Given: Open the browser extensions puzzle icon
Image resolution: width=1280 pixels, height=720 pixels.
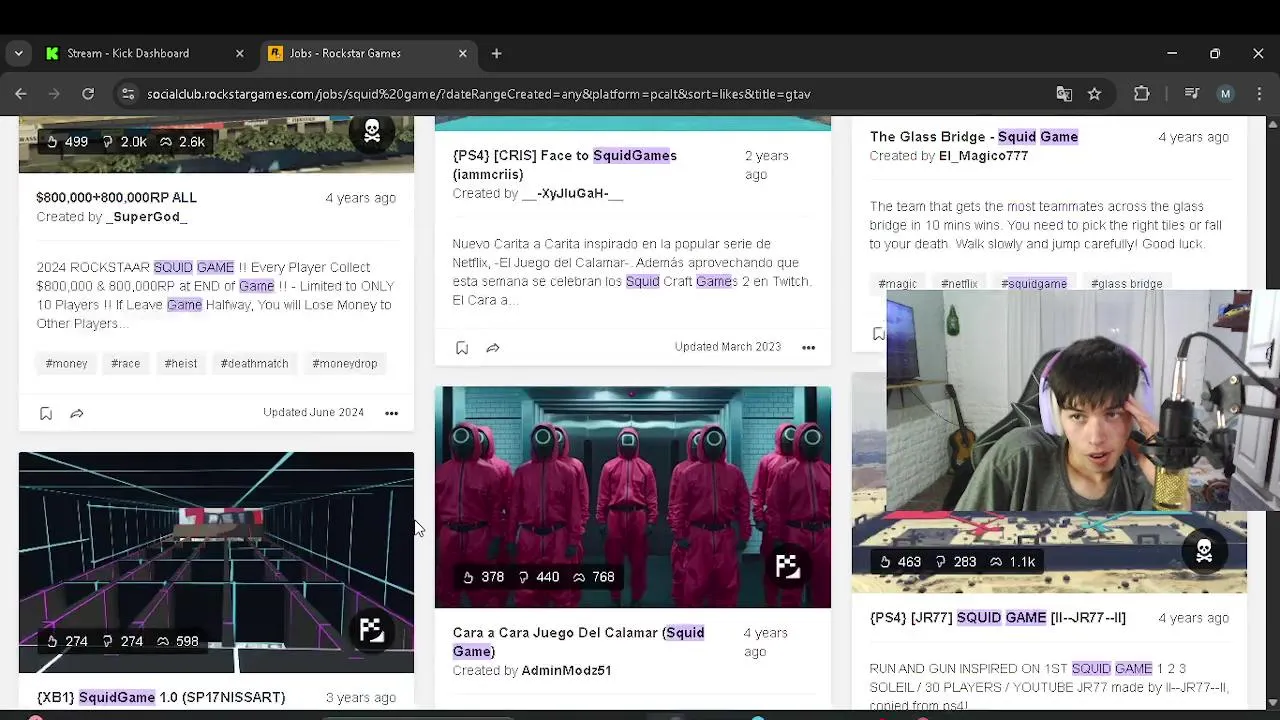Looking at the screenshot, I should [1142, 94].
